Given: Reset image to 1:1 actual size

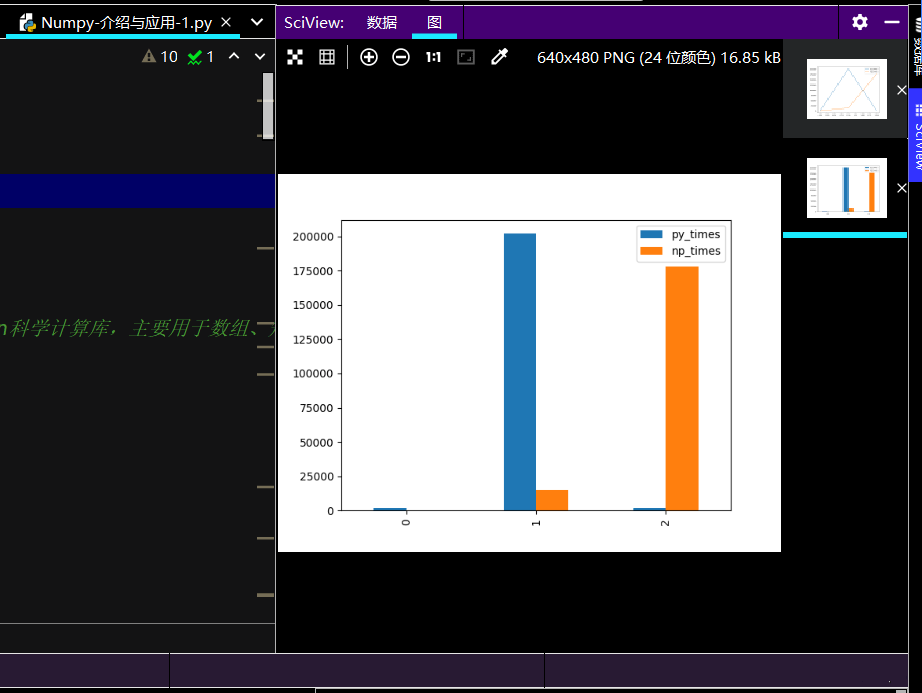Looking at the screenshot, I should click(433, 57).
